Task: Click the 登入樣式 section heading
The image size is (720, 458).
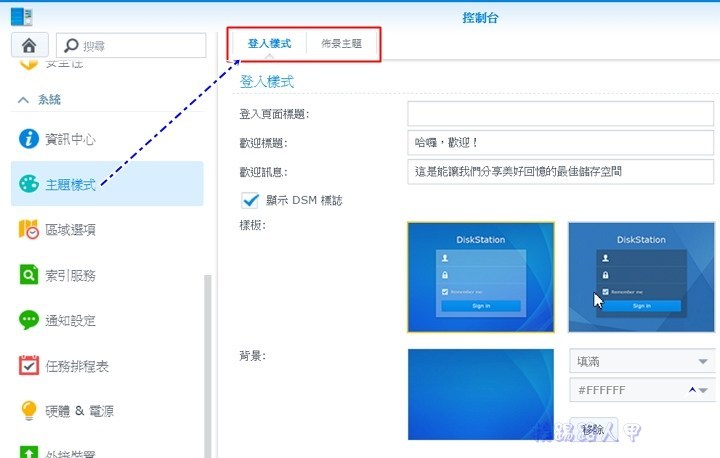Action: pyautogui.click(x=267, y=82)
